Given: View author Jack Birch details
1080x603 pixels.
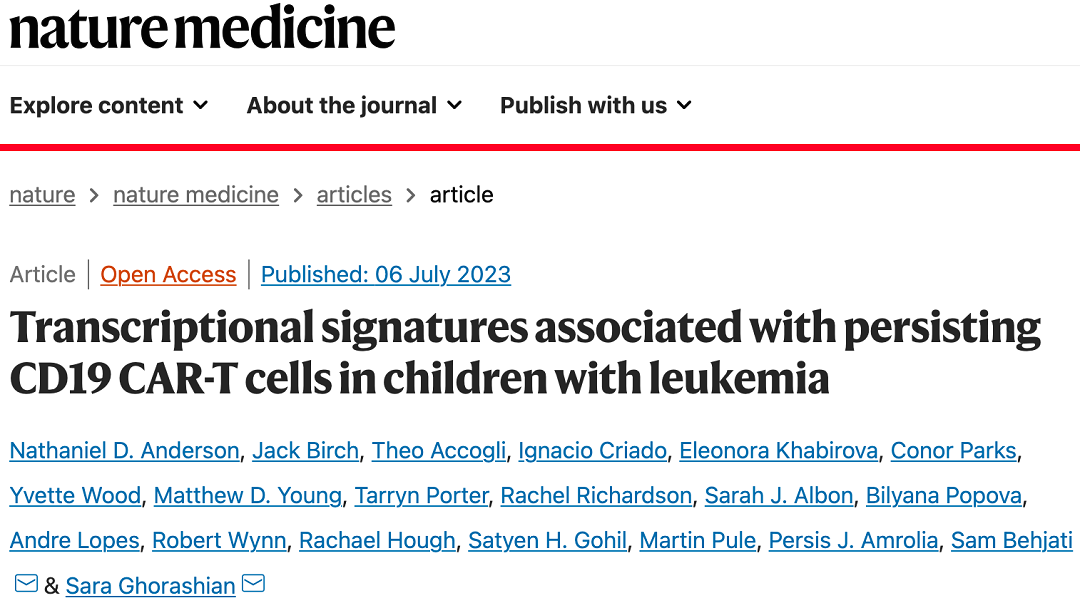Looking at the screenshot, I should point(305,451).
